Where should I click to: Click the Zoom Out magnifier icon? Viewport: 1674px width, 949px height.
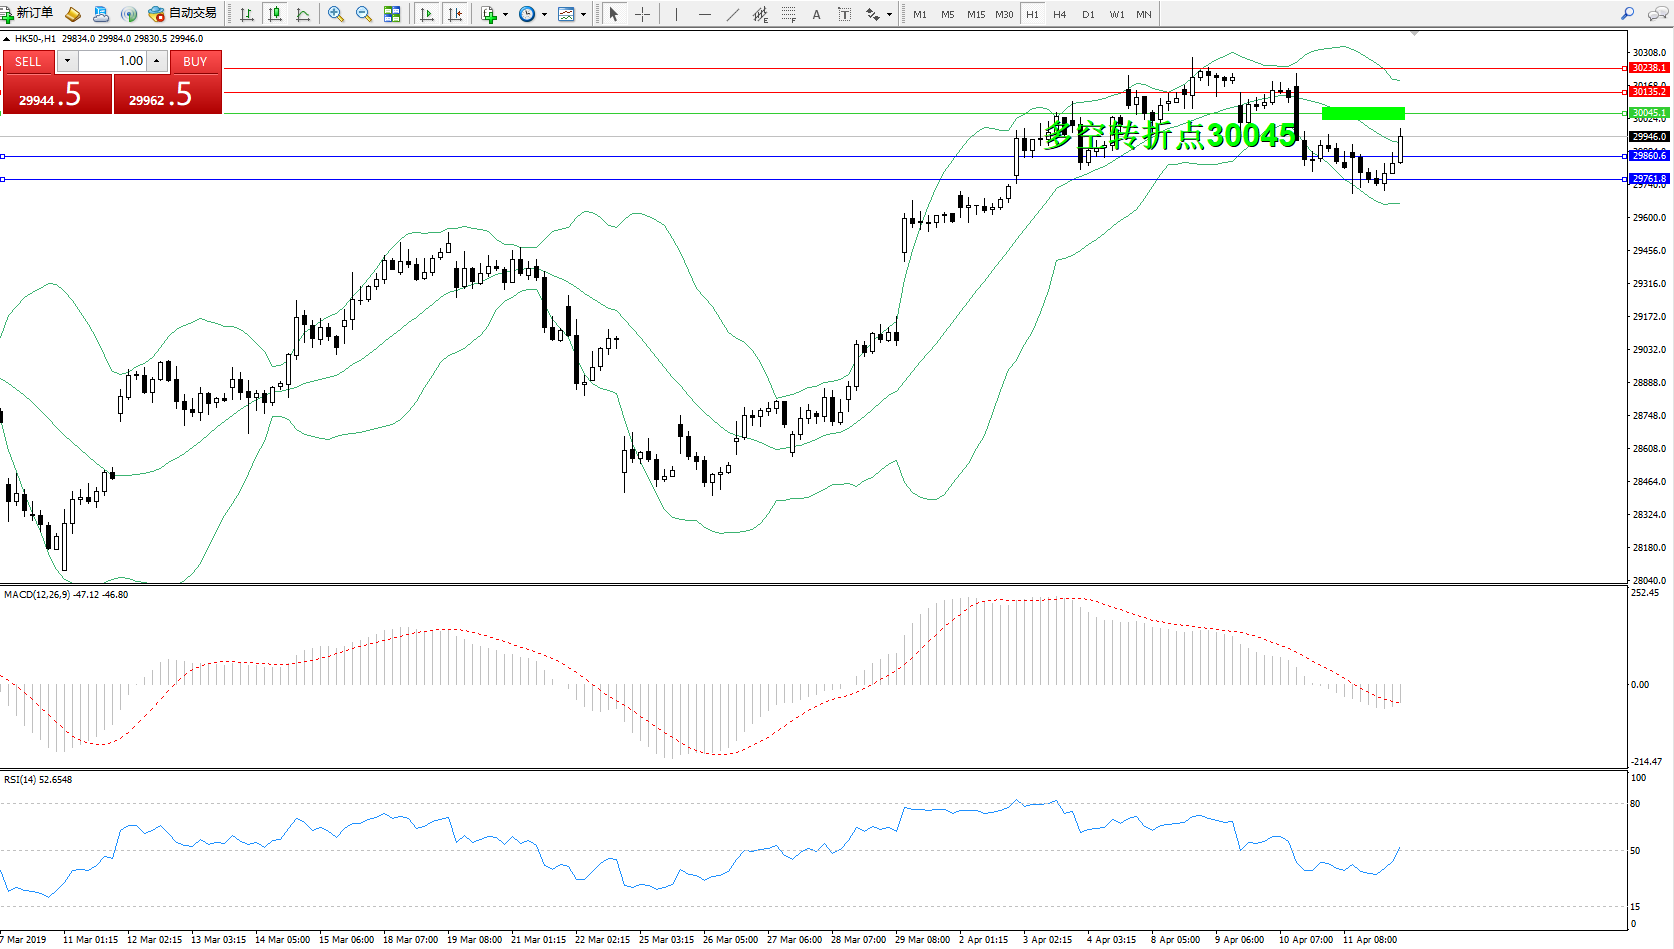[x=364, y=14]
